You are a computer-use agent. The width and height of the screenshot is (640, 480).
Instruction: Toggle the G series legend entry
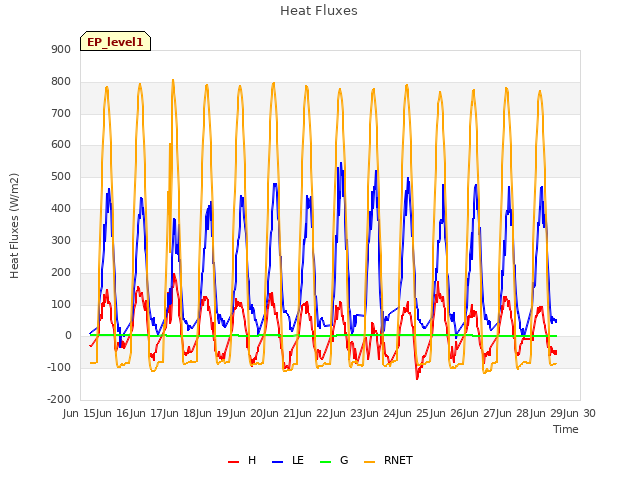[334, 460]
